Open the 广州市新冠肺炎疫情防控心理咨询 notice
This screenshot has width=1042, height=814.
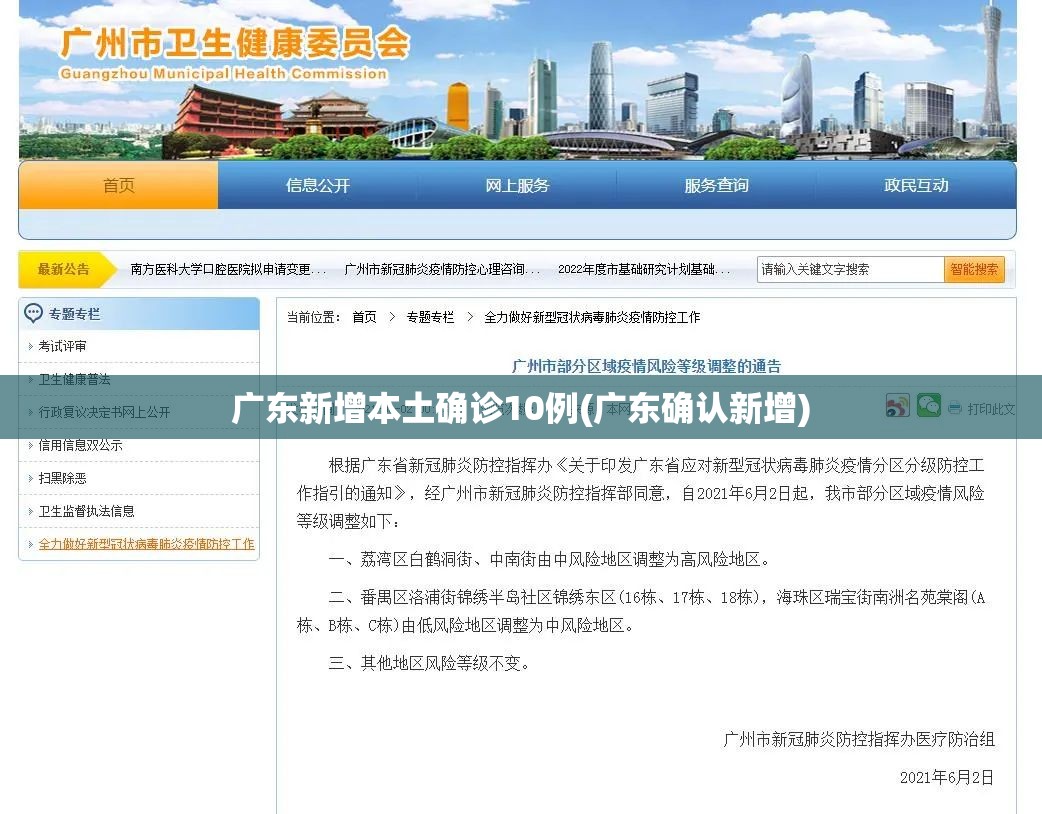pos(442,269)
